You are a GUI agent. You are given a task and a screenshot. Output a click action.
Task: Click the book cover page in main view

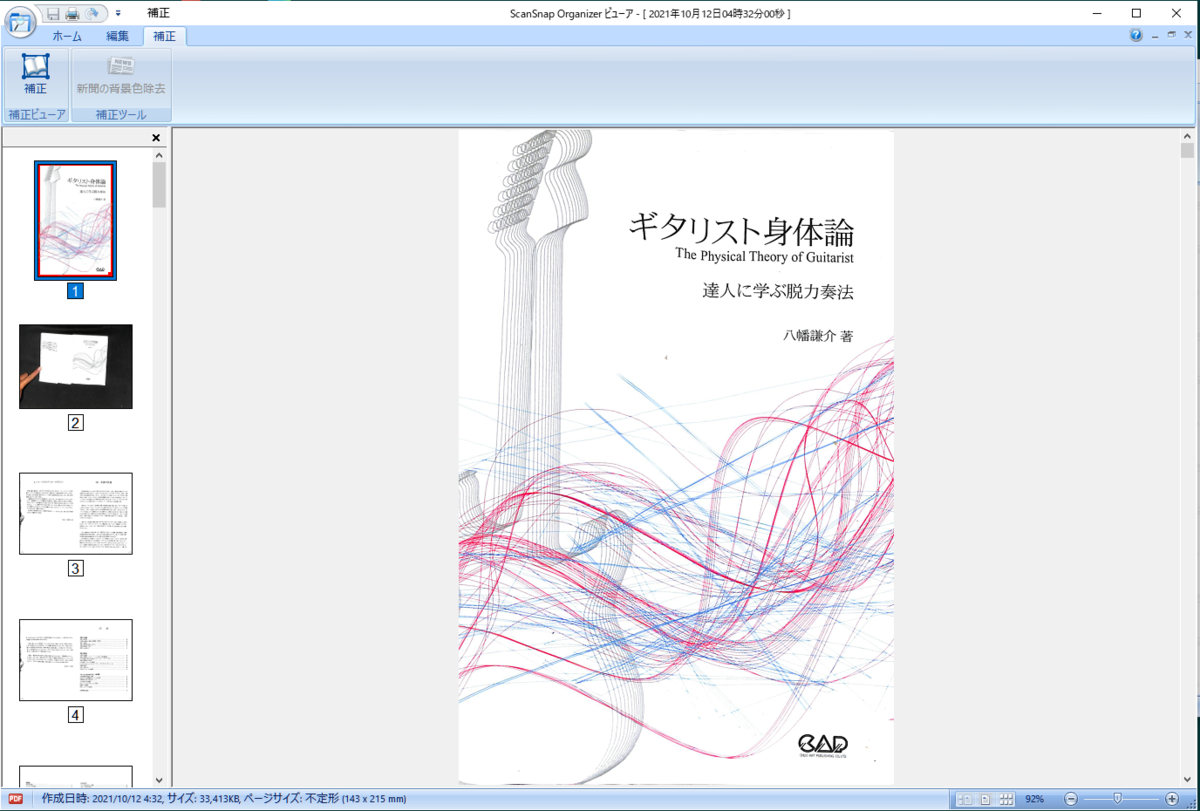(676, 457)
